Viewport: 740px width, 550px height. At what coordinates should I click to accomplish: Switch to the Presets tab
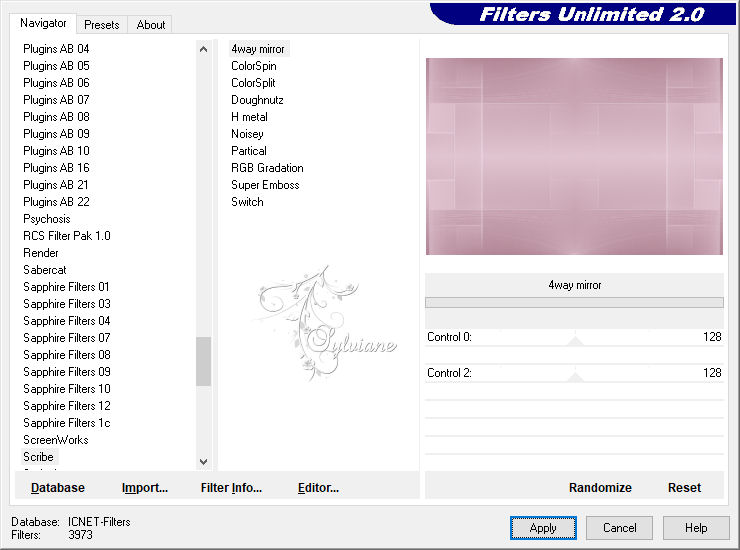pos(101,25)
